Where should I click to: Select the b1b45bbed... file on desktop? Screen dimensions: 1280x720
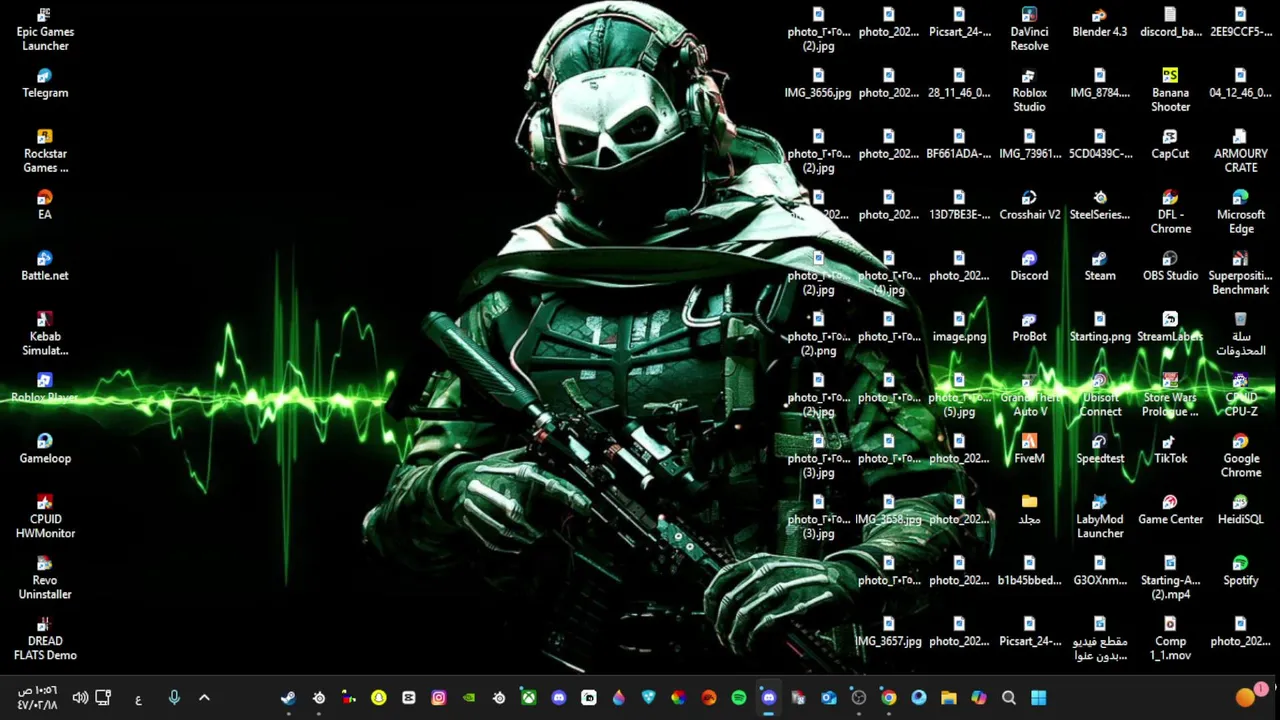click(x=1029, y=572)
